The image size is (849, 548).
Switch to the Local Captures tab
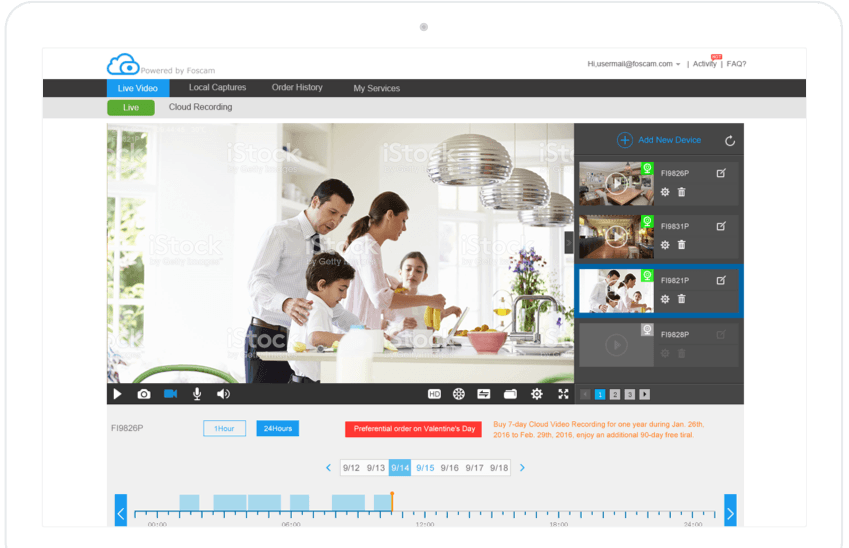pos(217,87)
